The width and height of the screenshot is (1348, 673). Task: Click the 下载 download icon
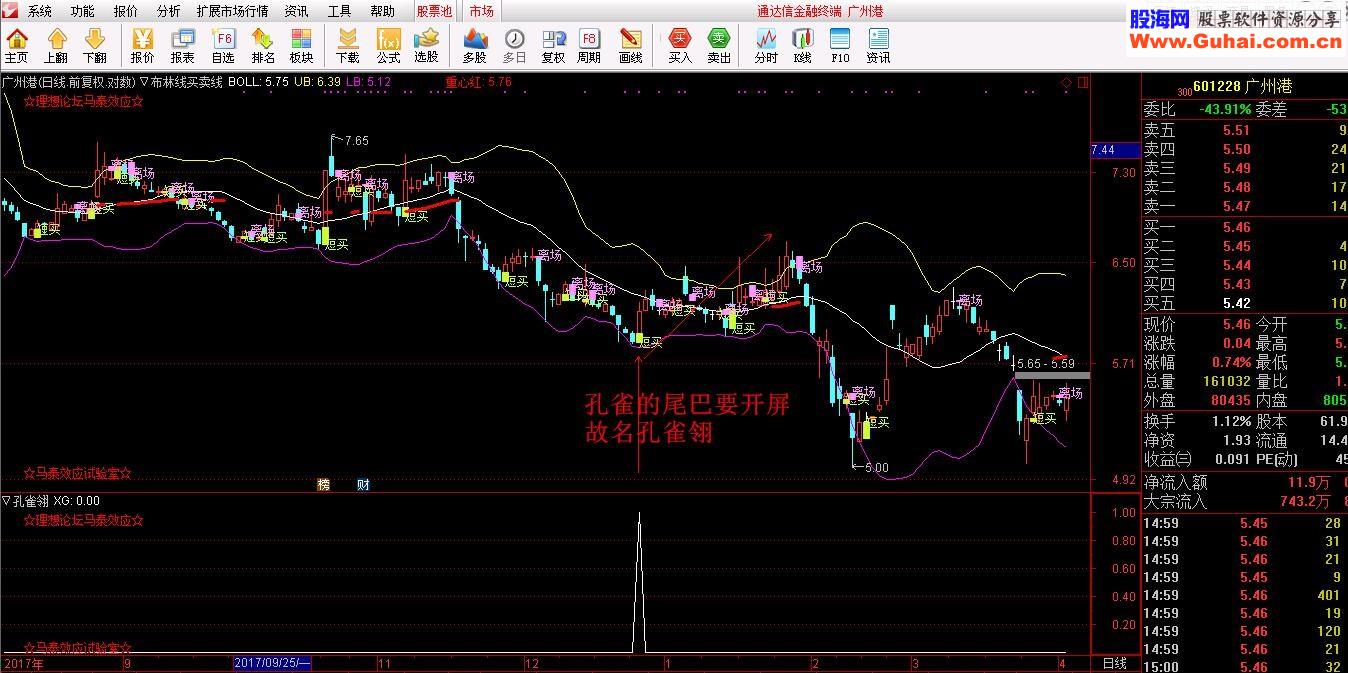click(348, 45)
